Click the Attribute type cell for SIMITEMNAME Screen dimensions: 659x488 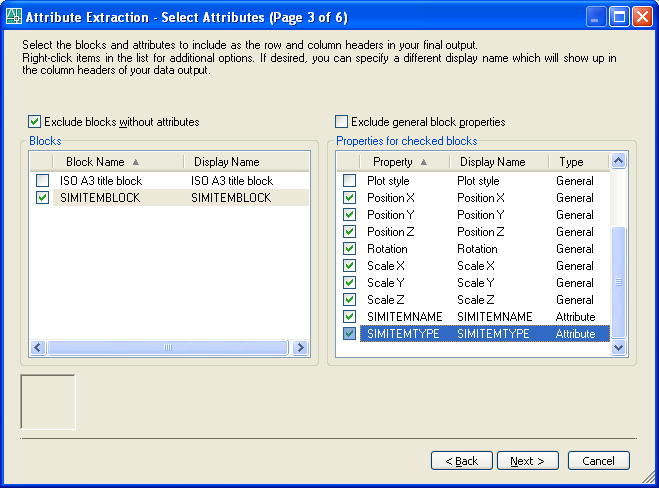point(575,317)
